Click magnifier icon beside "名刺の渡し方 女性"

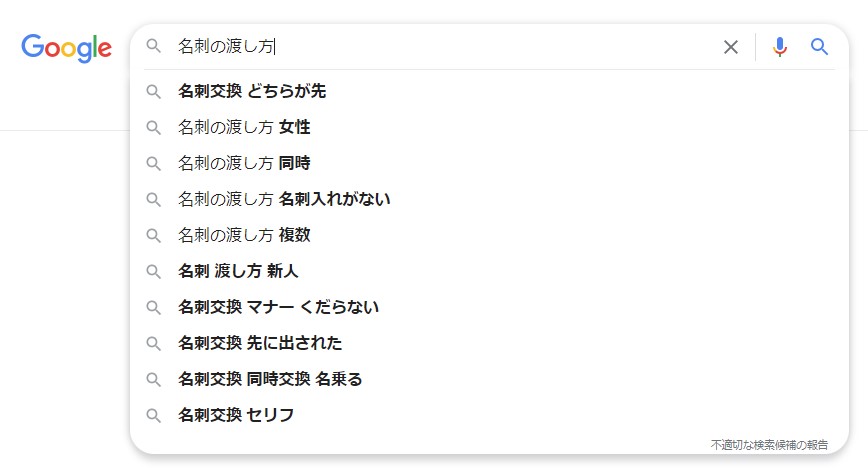point(153,127)
